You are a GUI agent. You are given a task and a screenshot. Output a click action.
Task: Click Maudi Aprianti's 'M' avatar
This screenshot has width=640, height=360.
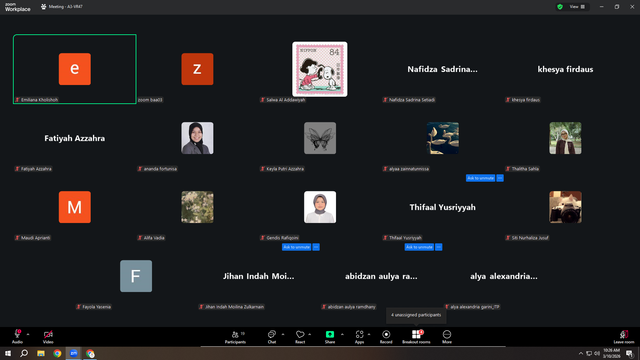[x=75, y=207]
